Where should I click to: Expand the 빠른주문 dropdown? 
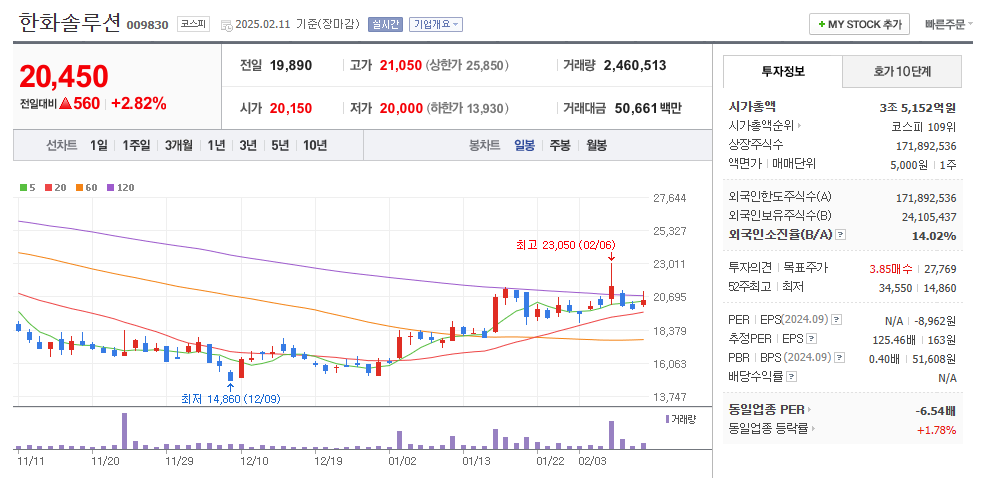point(949,24)
